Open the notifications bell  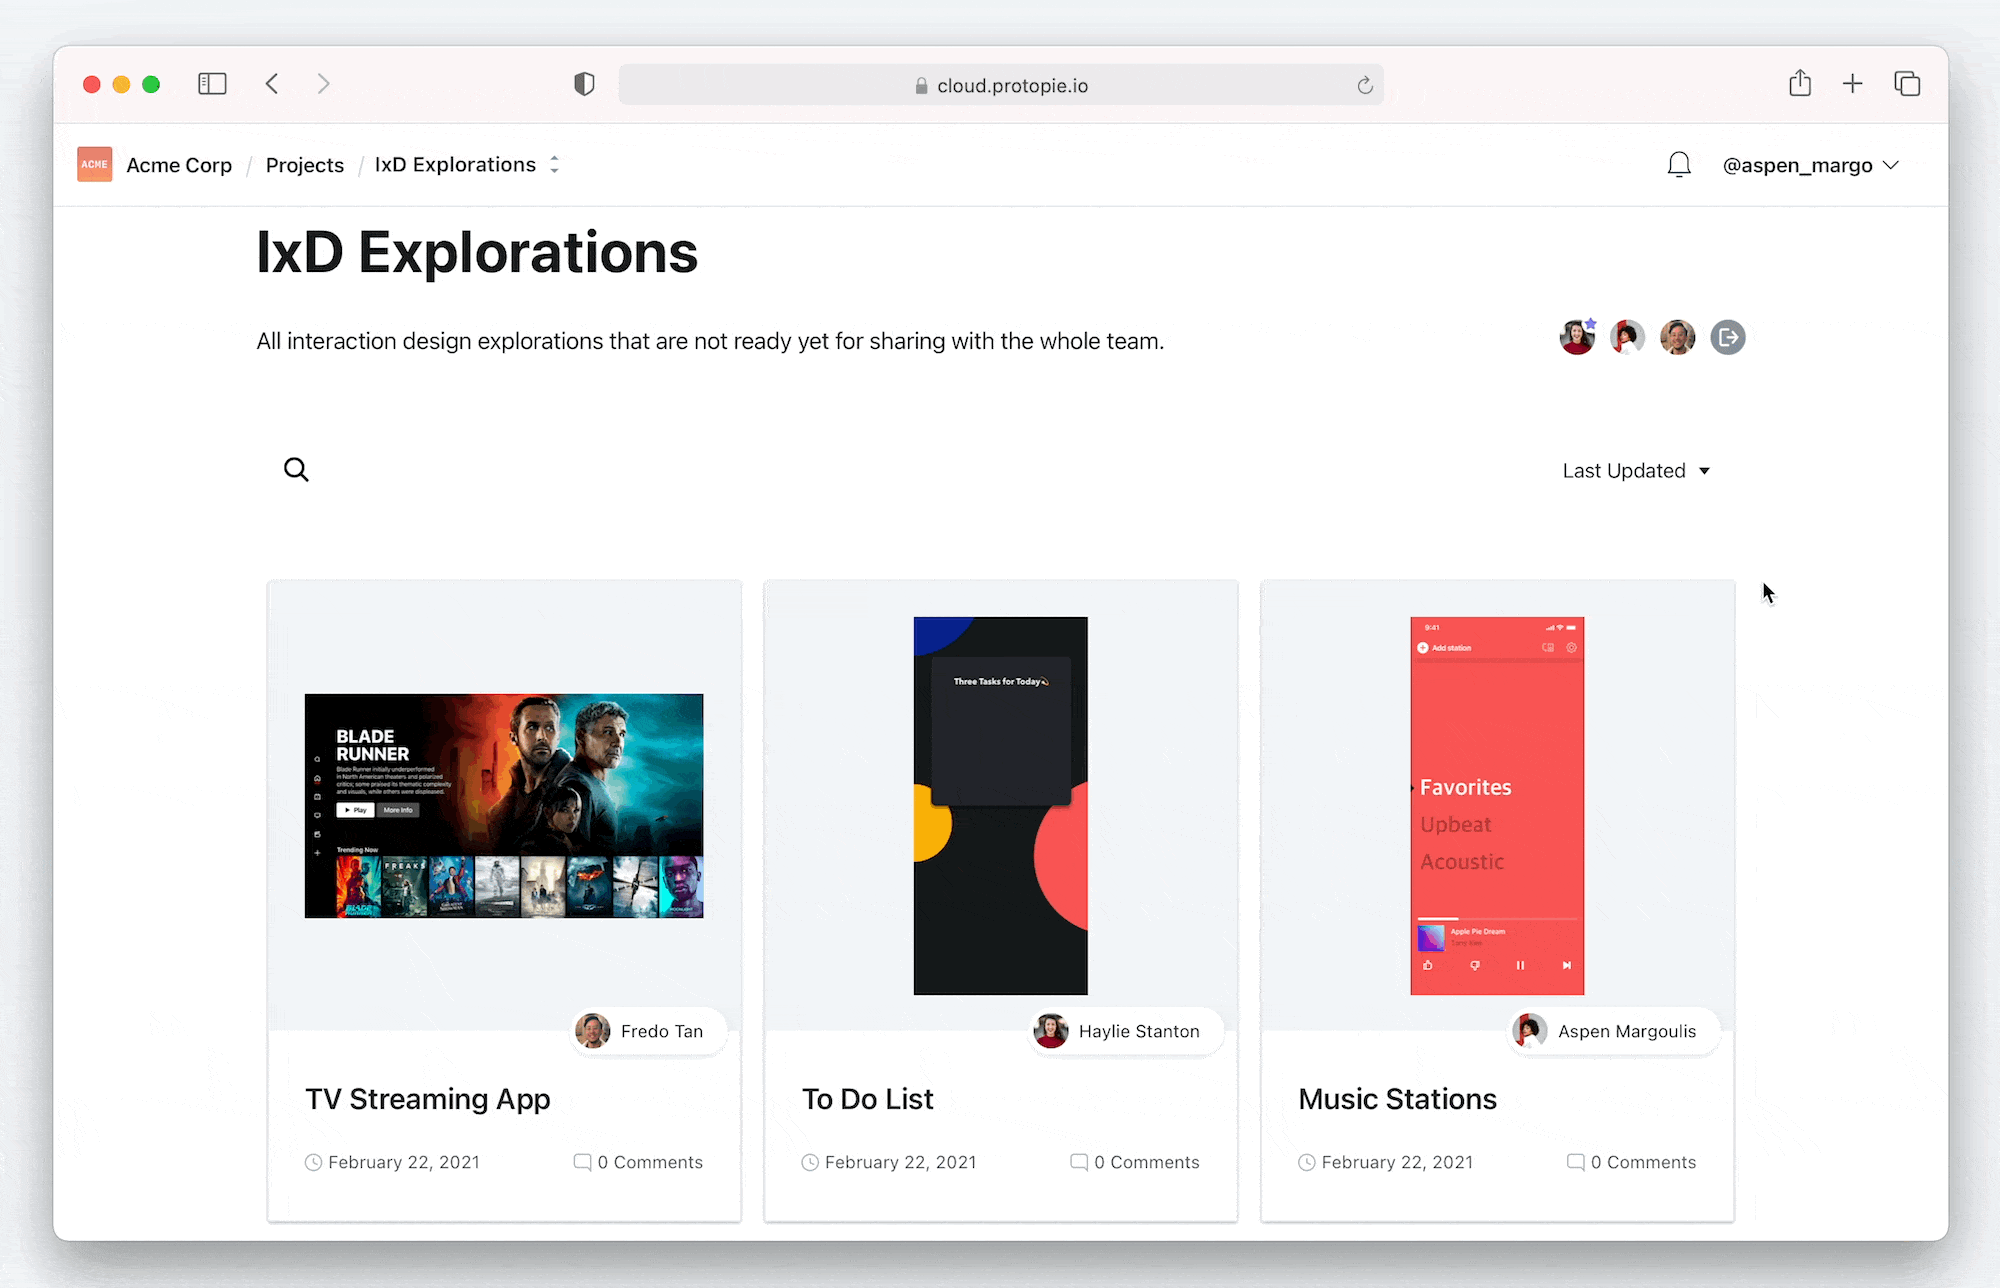tap(1679, 165)
